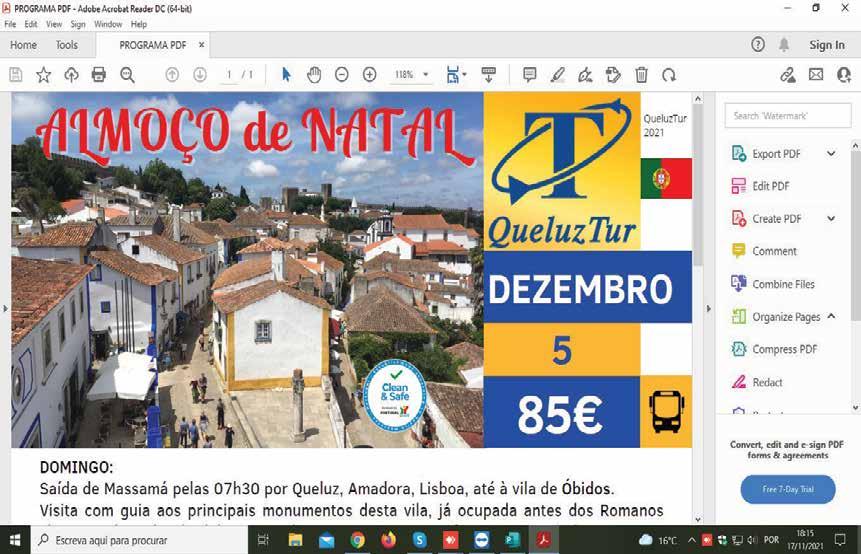Go to next page arrow
The height and width of the screenshot is (554, 861).
[x=200, y=74]
